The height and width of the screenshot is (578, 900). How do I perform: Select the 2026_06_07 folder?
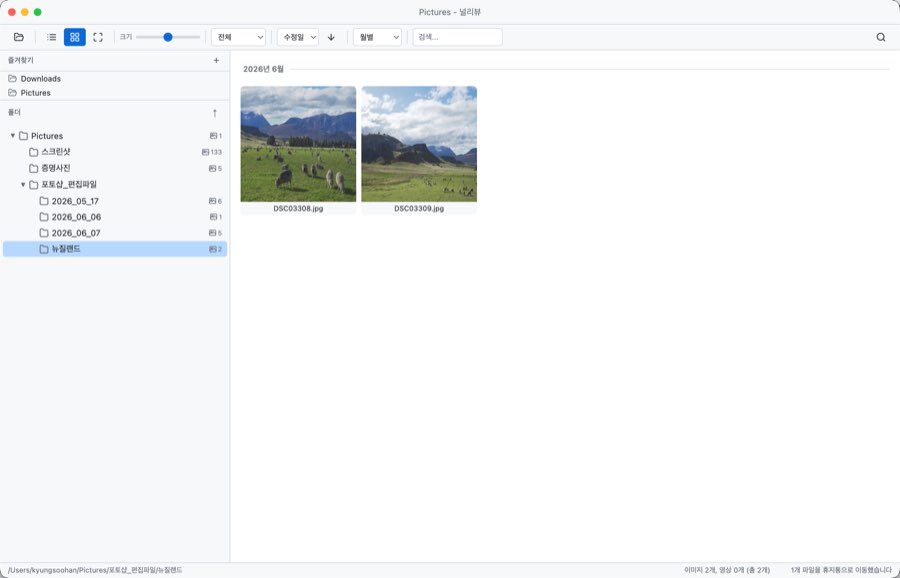pos(115,233)
